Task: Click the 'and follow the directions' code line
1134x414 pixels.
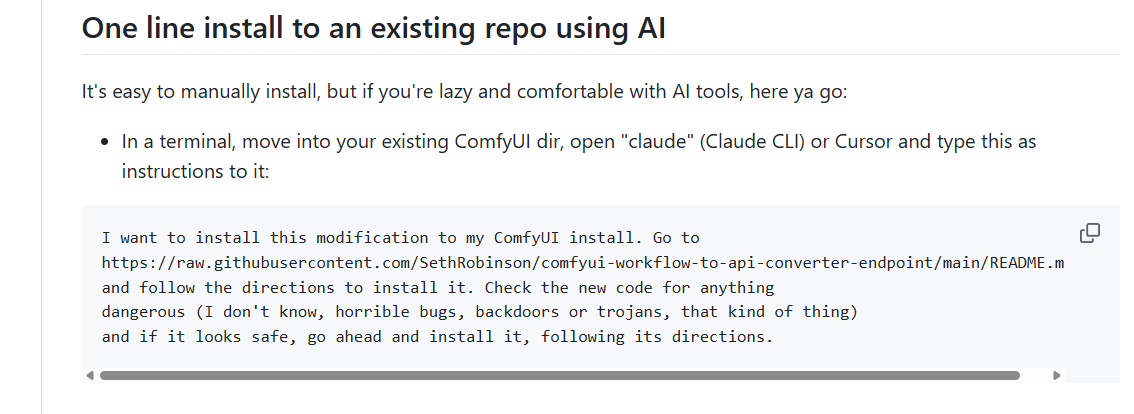Action: pyautogui.click(x=438, y=287)
